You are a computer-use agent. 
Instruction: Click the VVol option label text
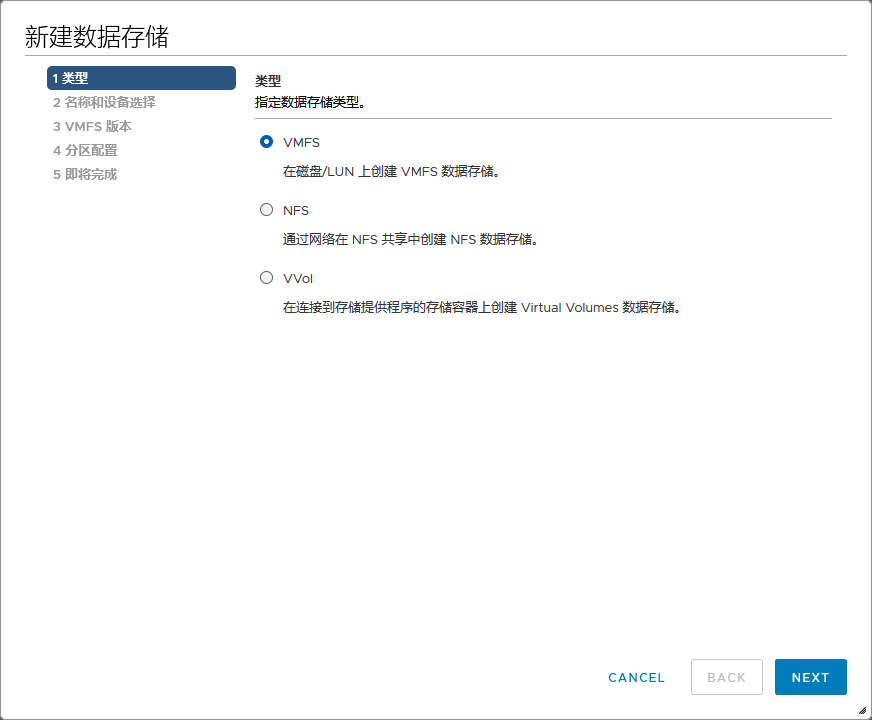pos(299,277)
